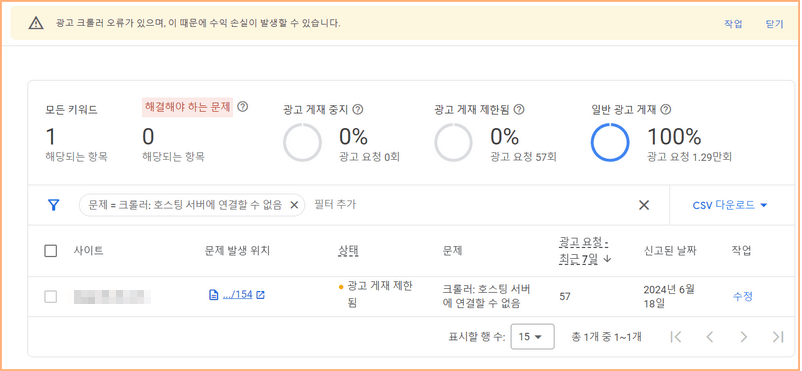Click the 총 1개 중 1~1개 text
Image resolution: width=802 pixels, height=371 pixels.
(x=606, y=337)
